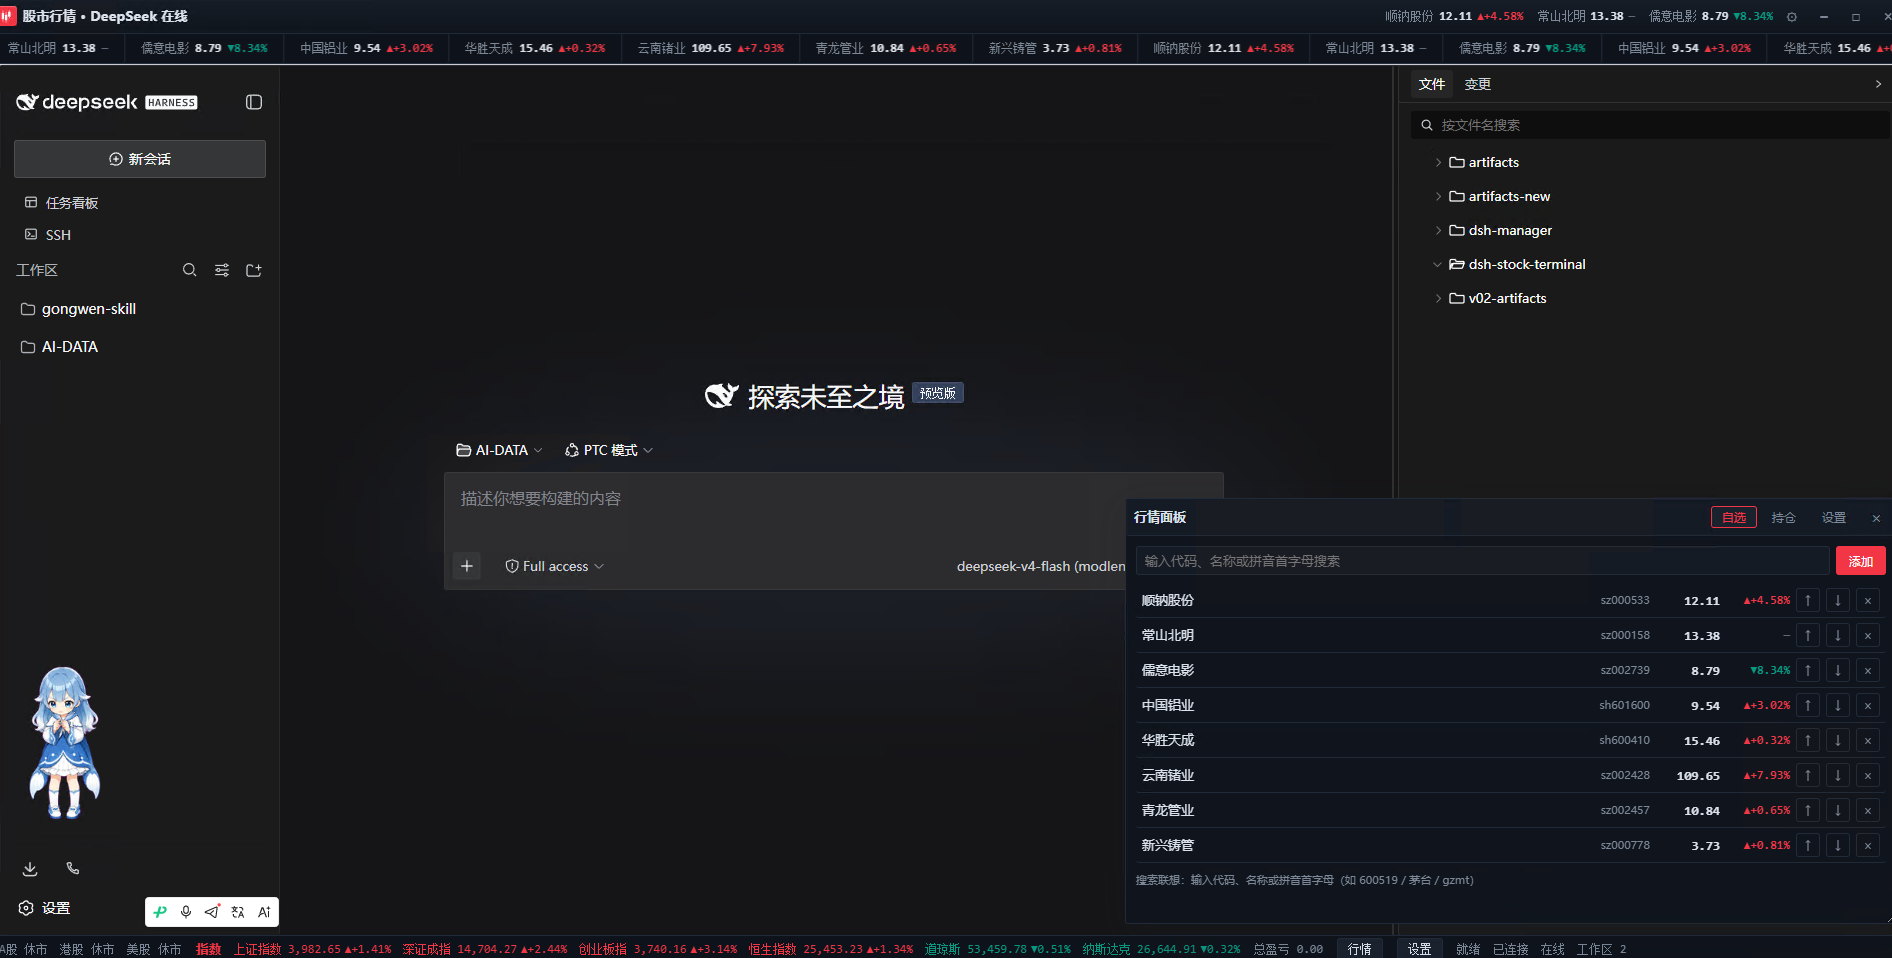Click the phone icon in sidebar bottom

(x=72, y=869)
